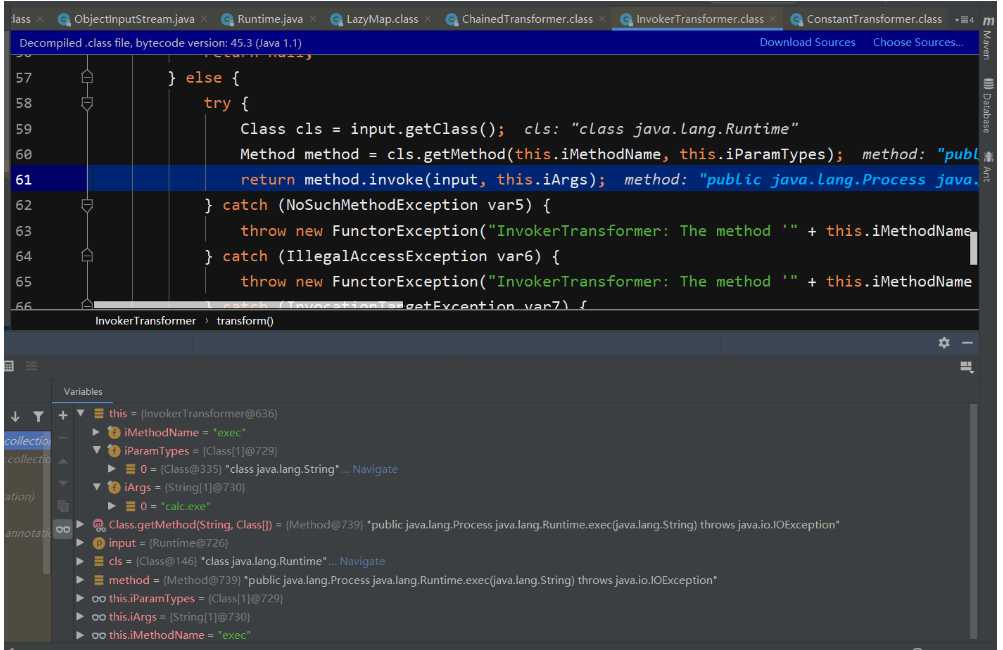Open the frames table view icon
This screenshot has width=1003, height=650.
coord(9,366)
